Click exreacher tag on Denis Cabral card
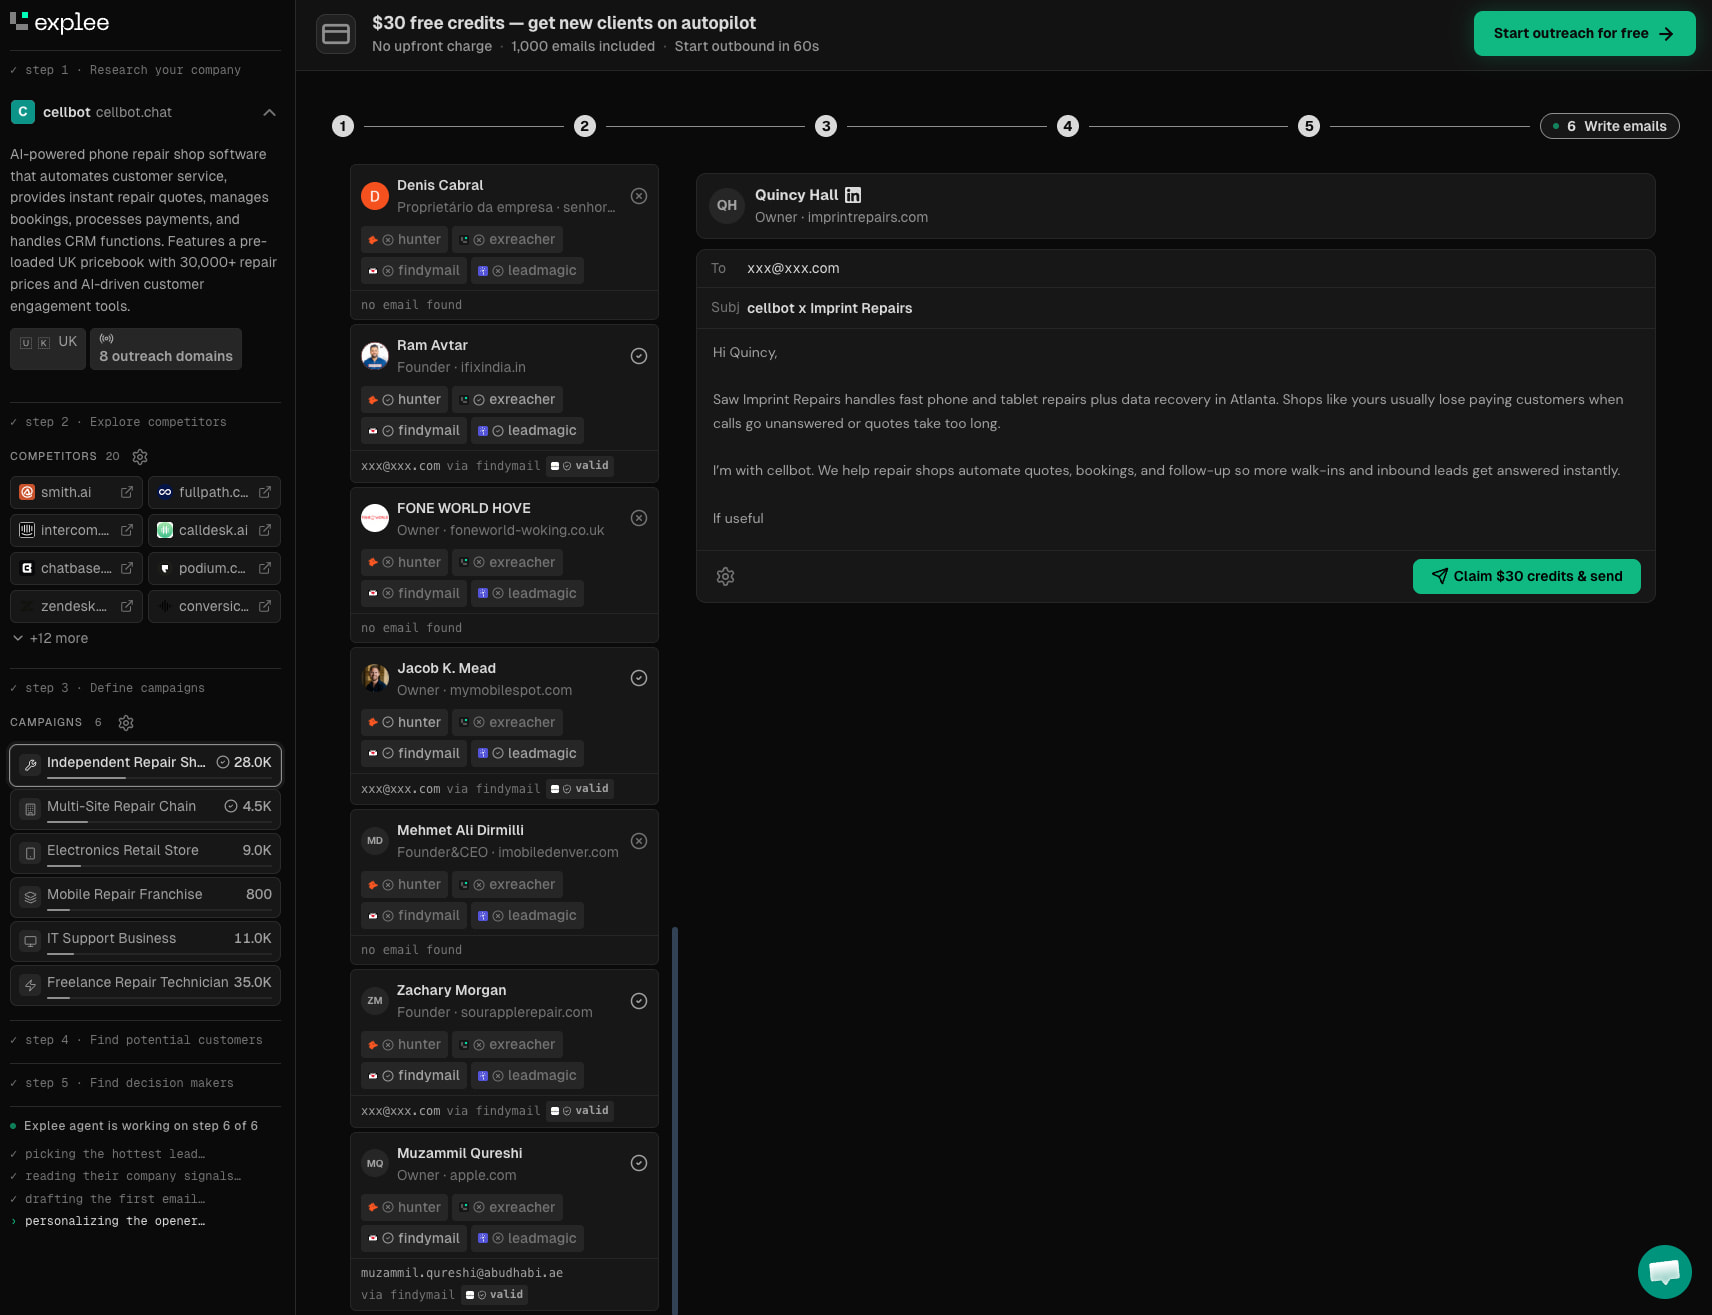The width and height of the screenshot is (1712, 1315). [x=507, y=239]
